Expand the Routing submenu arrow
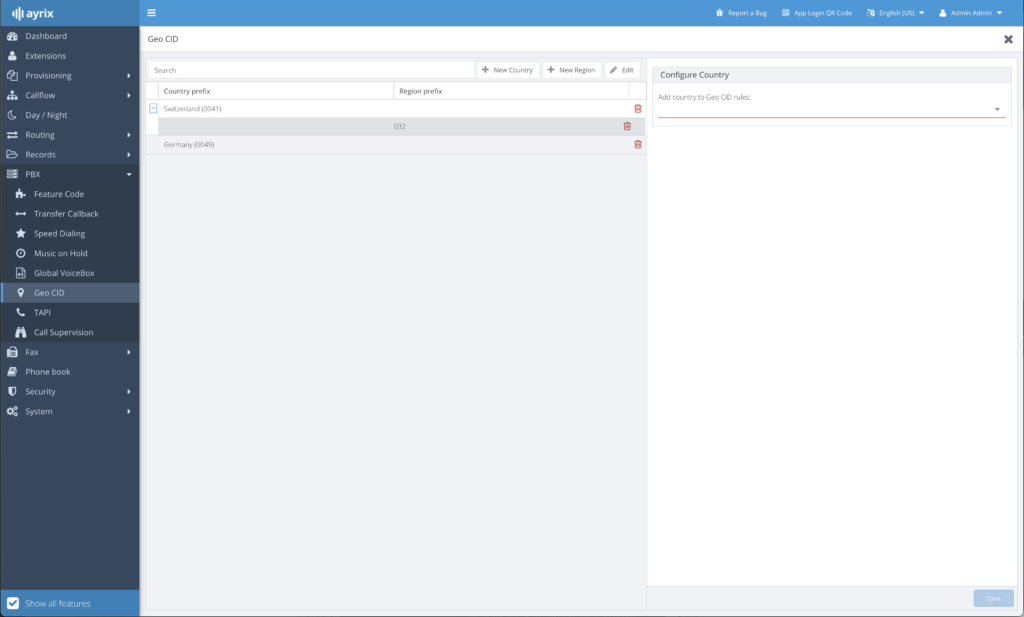 point(129,135)
